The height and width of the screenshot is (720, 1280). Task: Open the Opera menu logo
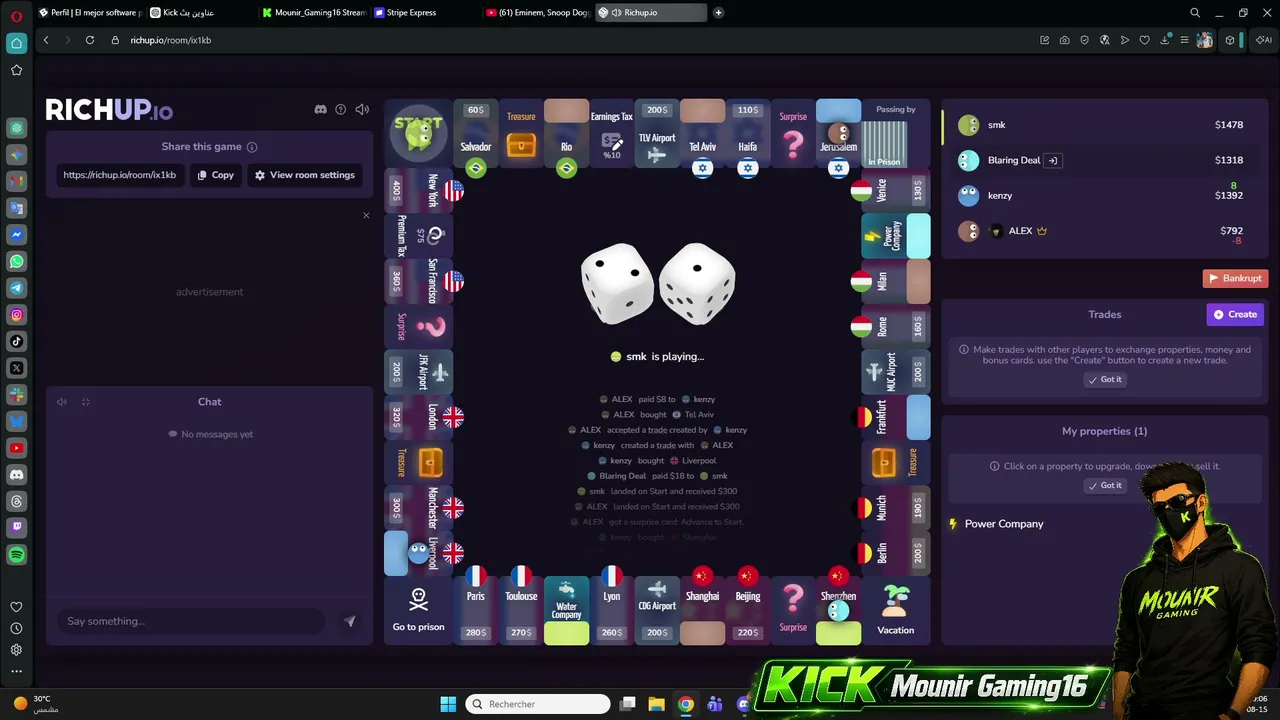pyautogui.click(x=16, y=15)
